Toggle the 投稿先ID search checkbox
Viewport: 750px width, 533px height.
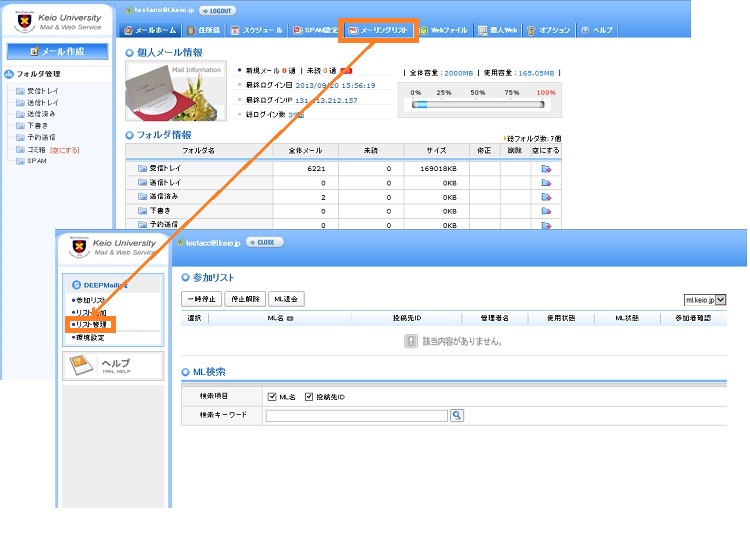308,397
